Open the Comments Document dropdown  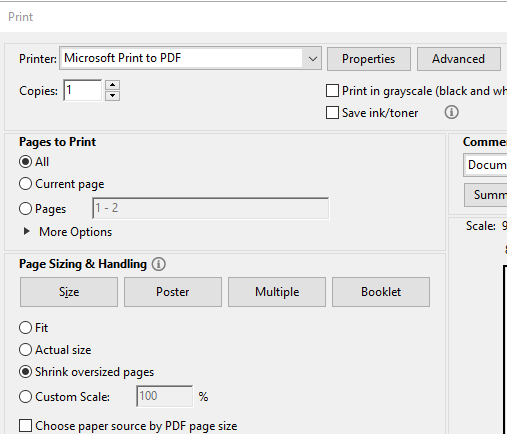click(x=485, y=165)
